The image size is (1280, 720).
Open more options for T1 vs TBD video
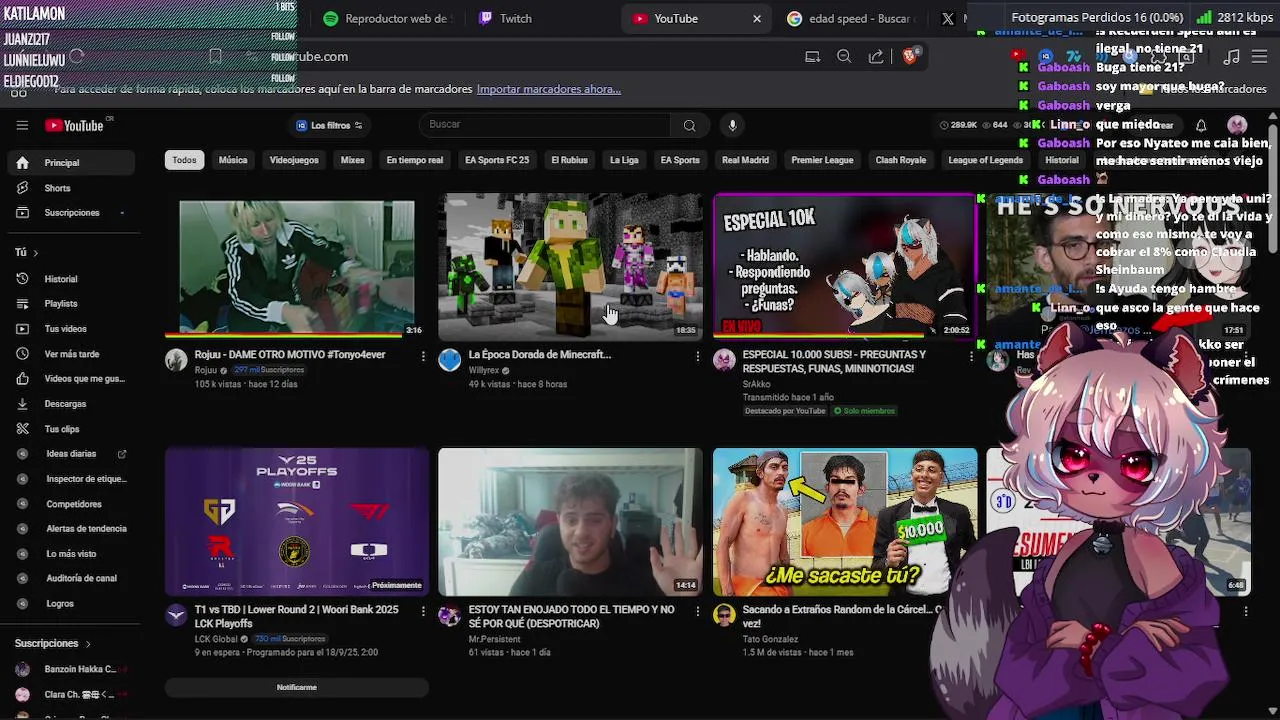[423, 611]
